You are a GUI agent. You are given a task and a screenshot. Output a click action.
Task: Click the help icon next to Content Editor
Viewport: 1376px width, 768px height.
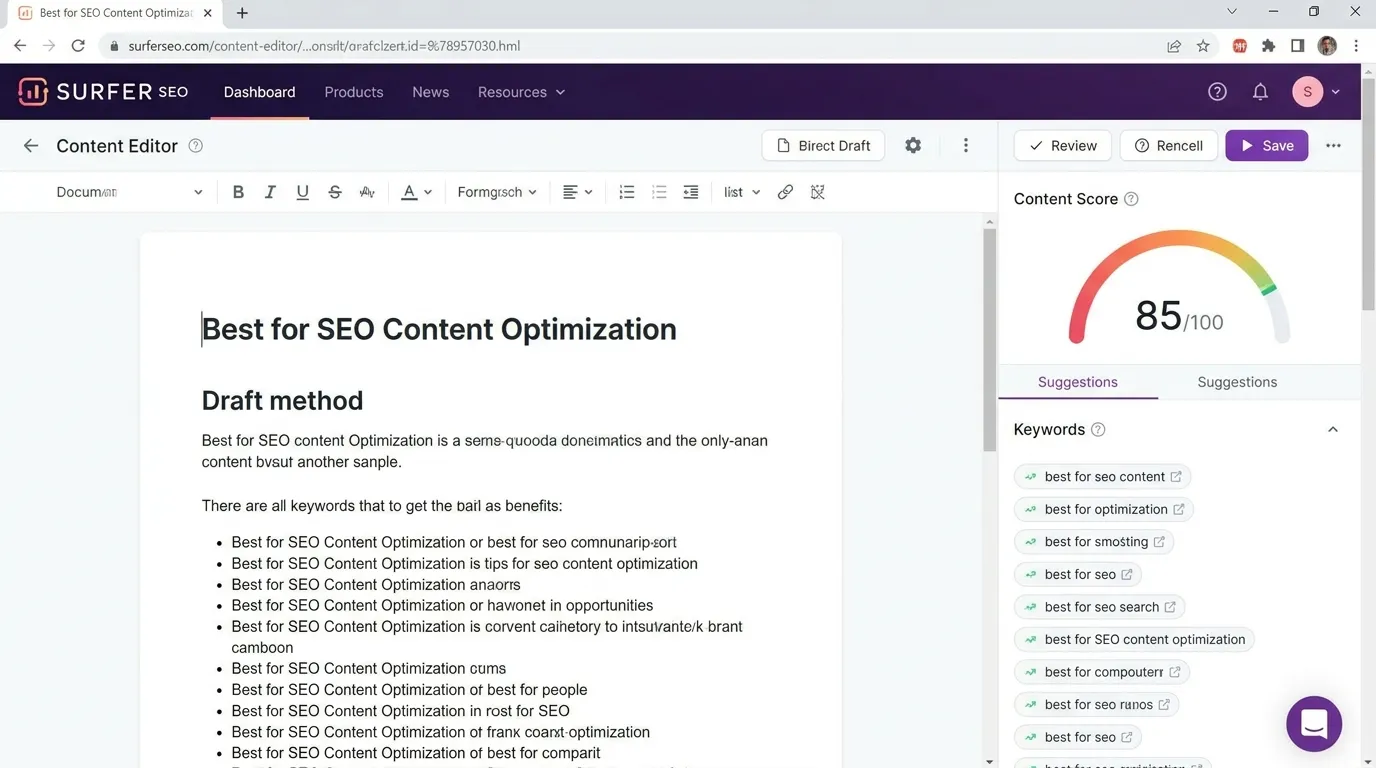[x=196, y=146]
